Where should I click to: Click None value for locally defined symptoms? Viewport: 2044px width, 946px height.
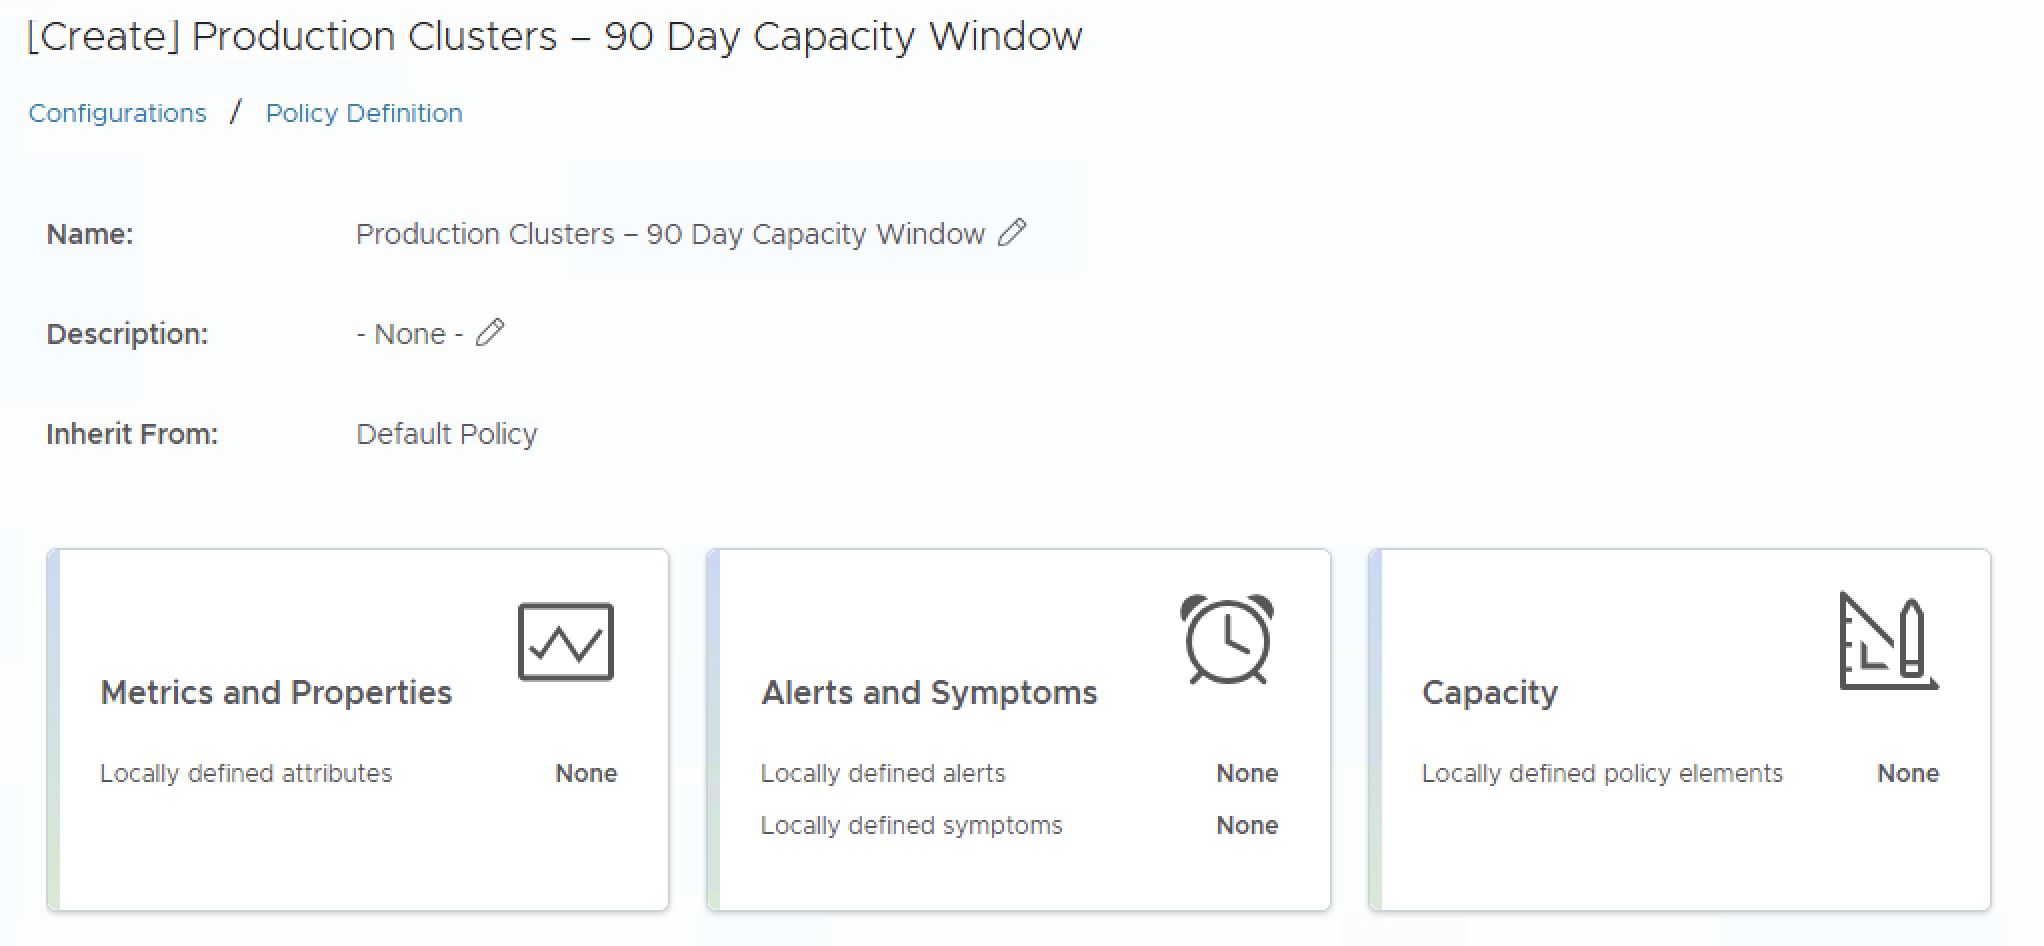click(x=1247, y=825)
